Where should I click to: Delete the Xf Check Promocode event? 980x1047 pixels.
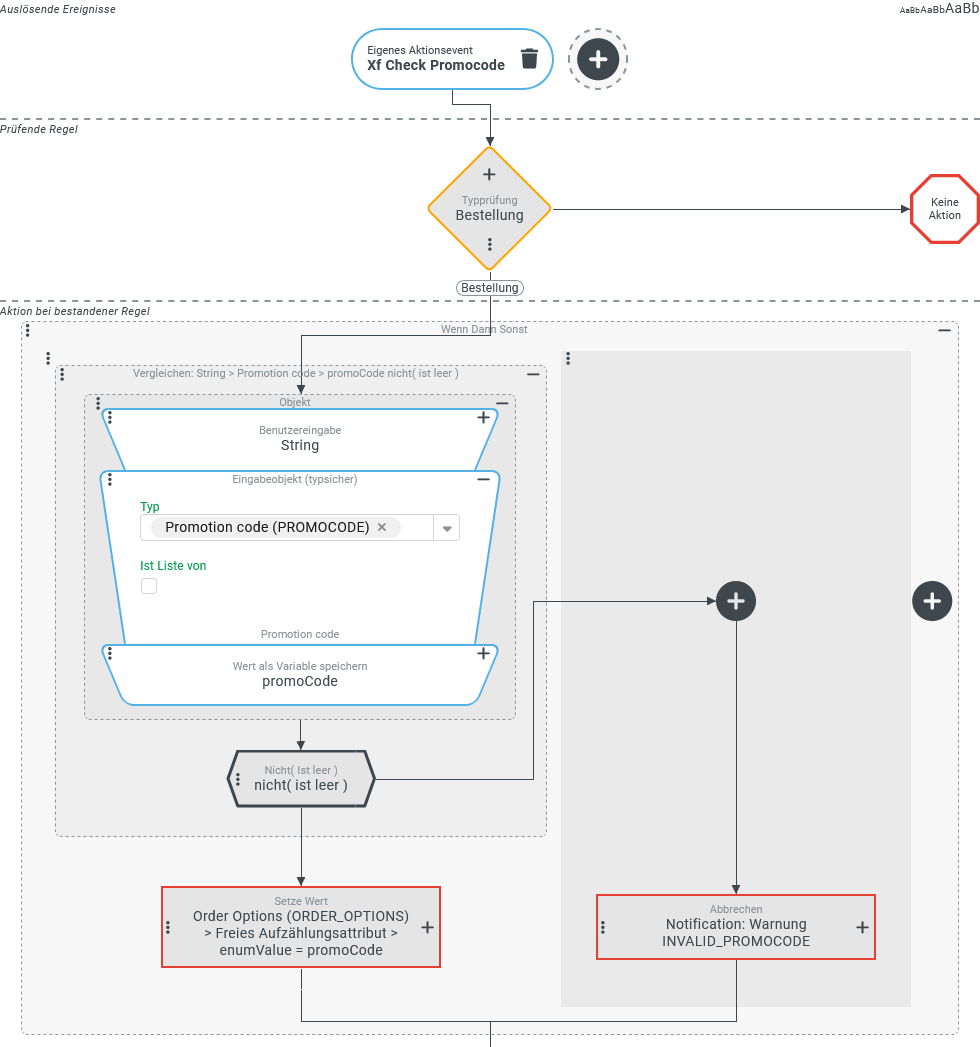530,58
